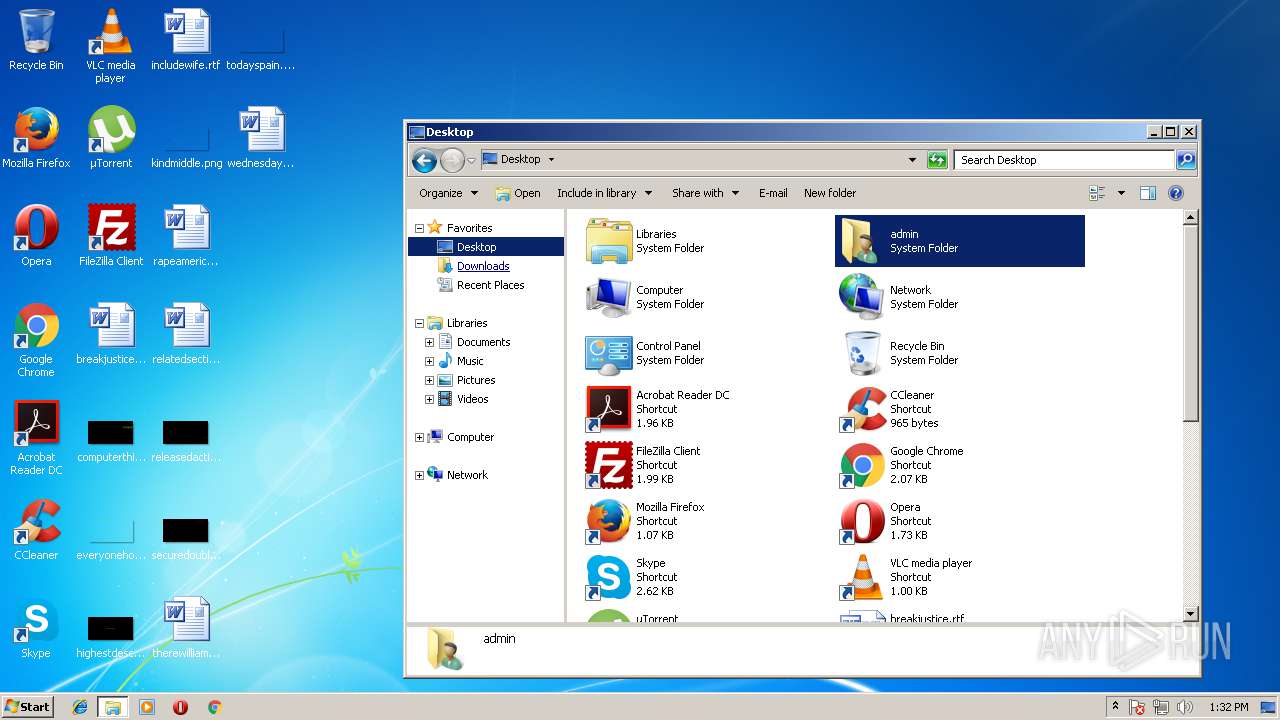This screenshot has height=720, width=1280.
Task: Click Windows Media Player taskbar icon
Action: [147, 707]
